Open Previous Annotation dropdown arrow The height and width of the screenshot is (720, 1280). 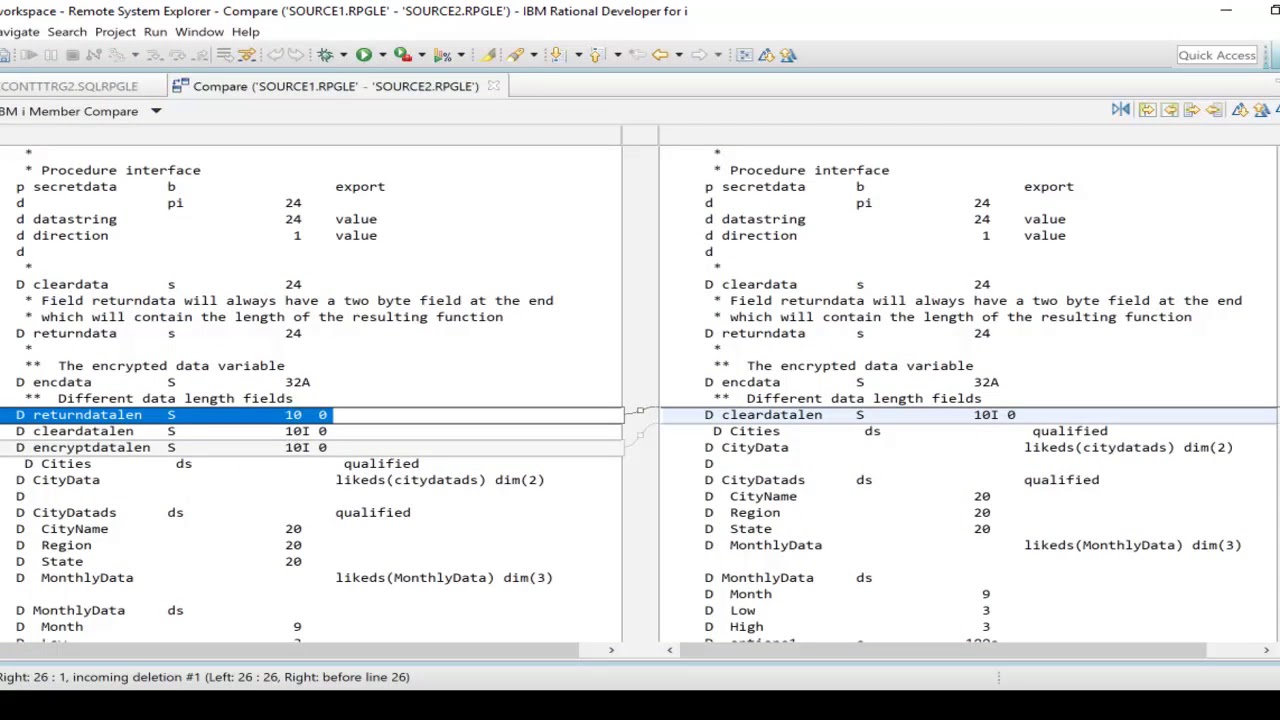(x=618, y=55)
